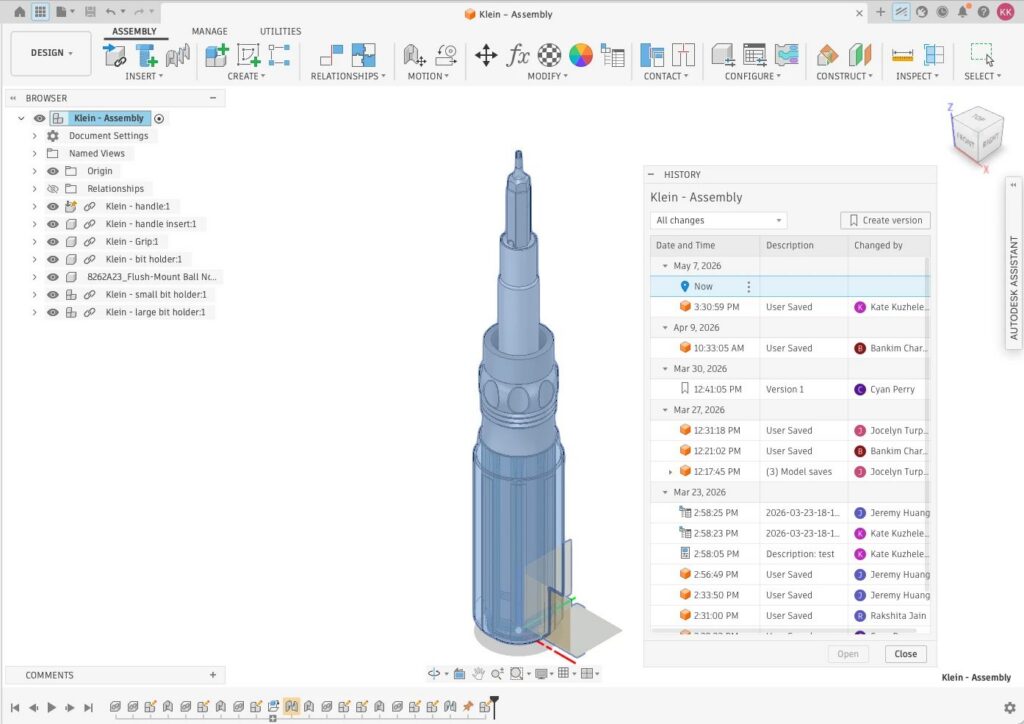Select the Measure ruler icon under Inspect

902,55
